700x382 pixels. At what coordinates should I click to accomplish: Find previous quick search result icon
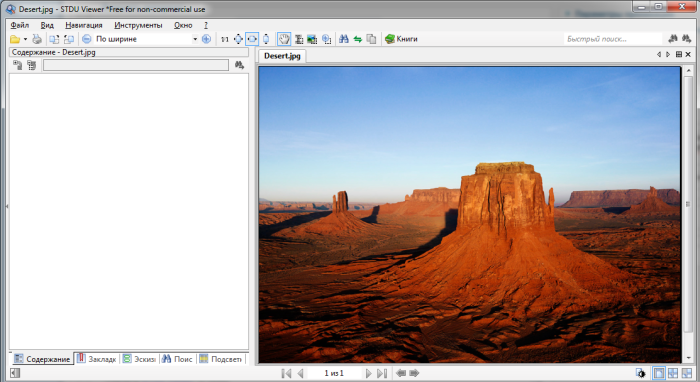click(673, 39)
